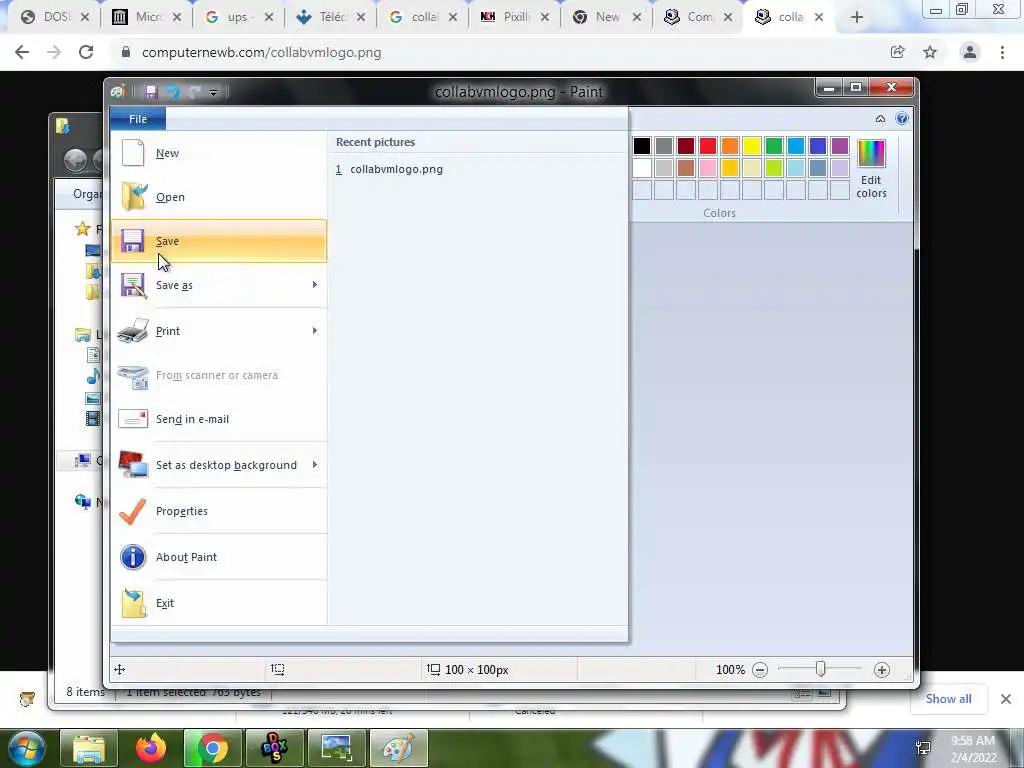This screenshot has width=1024, height=768.
Task: Open Windows Explorer from the taskbar
Action: pos(89,748)
